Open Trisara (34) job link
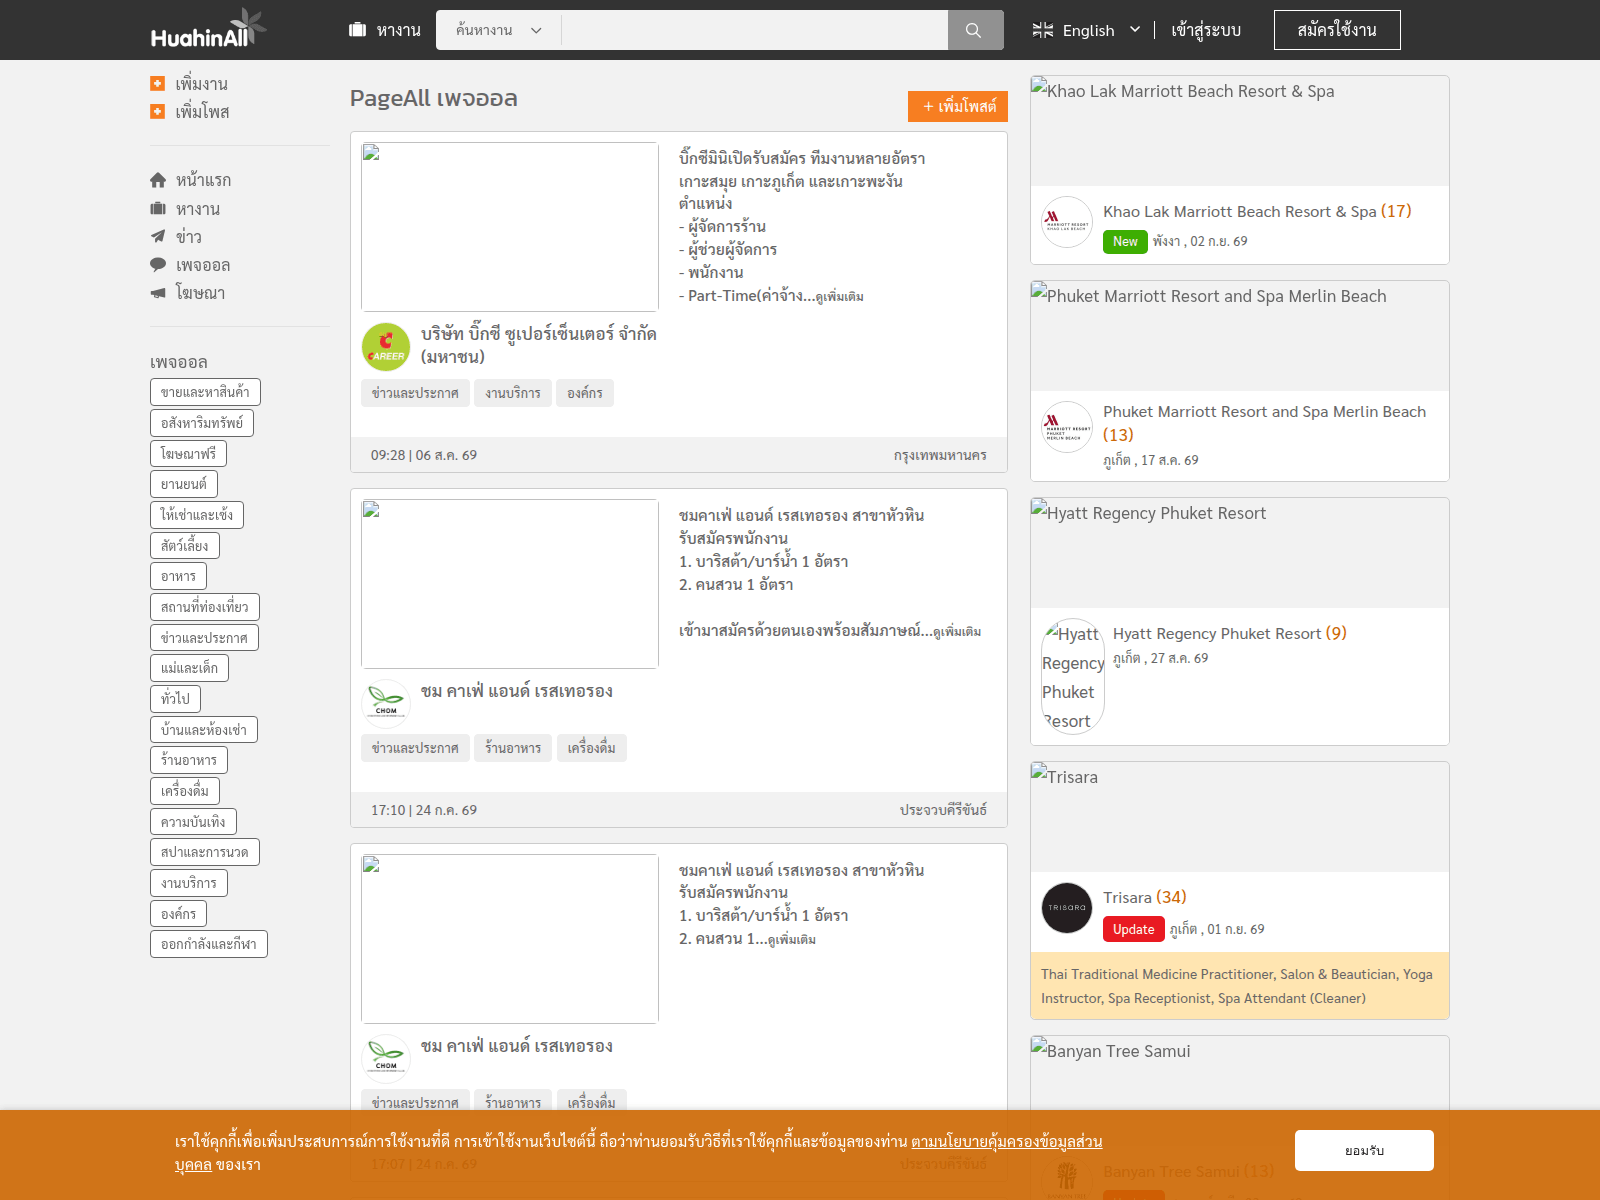Screen dimensions: 1600x1200 1145,897
